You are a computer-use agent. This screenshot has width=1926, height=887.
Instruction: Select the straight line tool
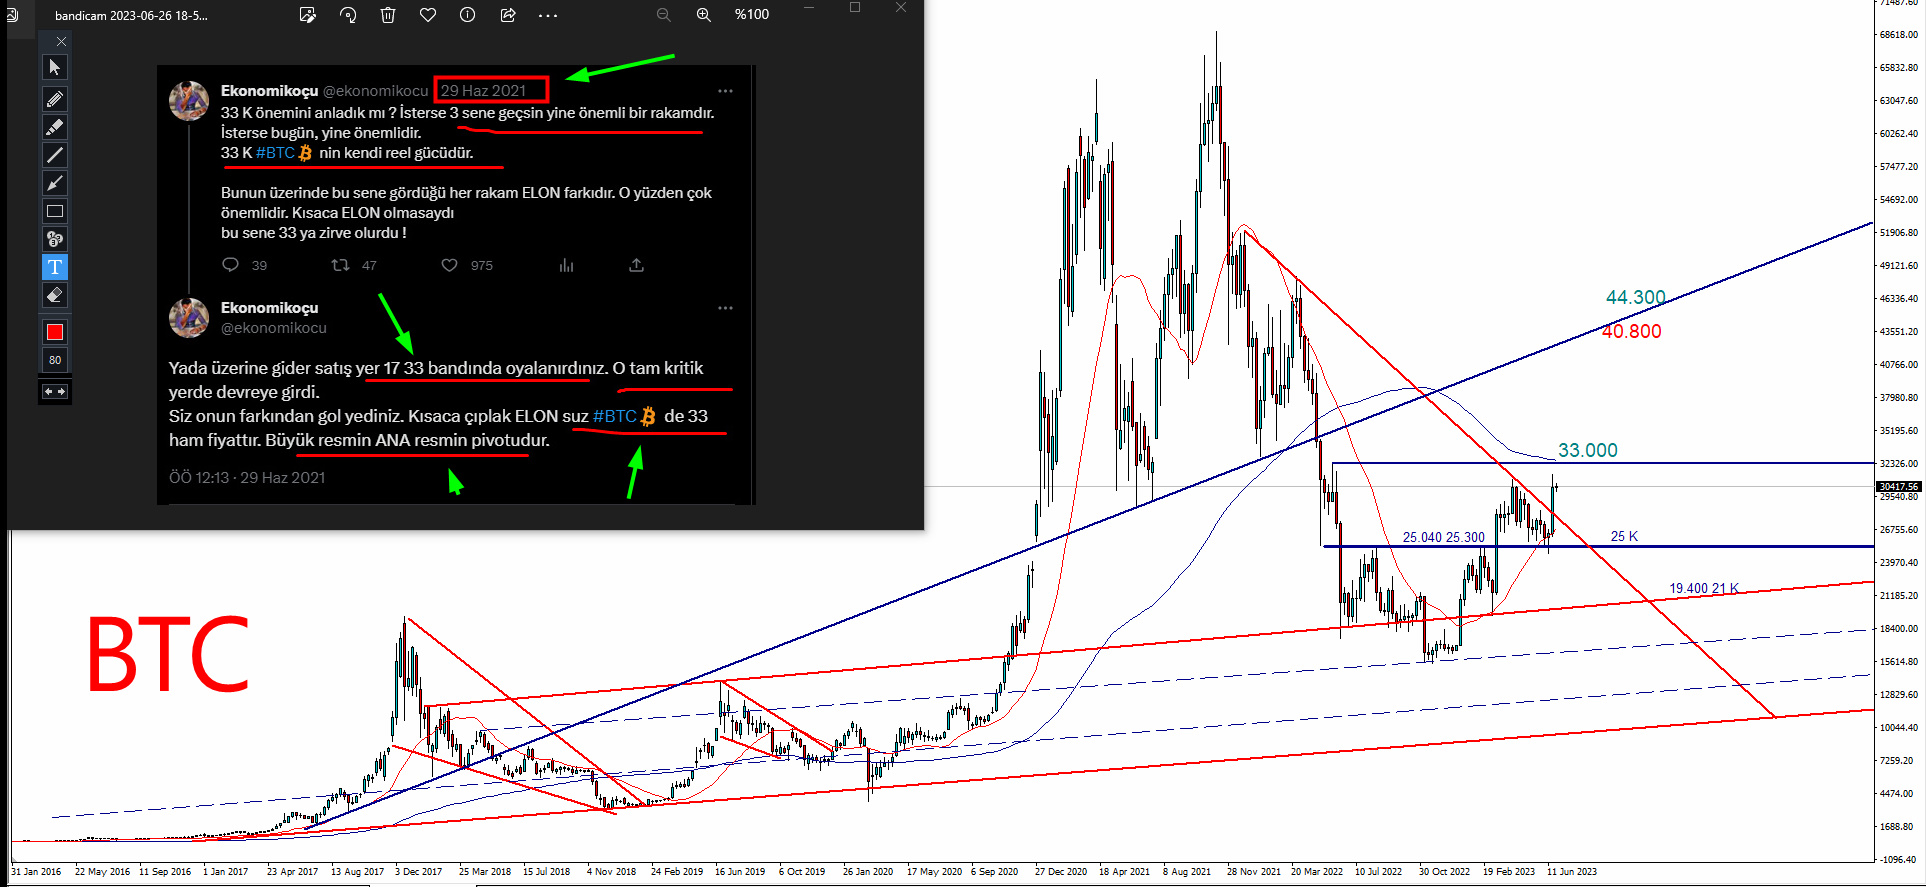click(x=55, y=154)
